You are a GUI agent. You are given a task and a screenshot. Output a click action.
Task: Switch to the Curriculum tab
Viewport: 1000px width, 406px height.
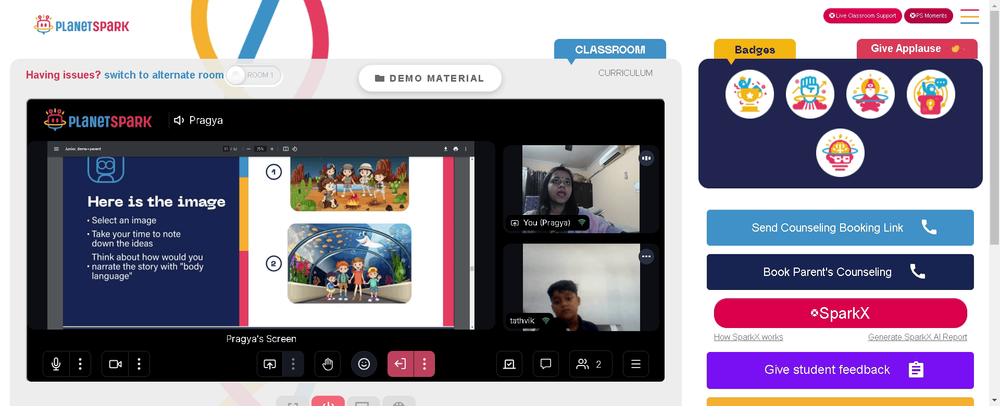625,73
